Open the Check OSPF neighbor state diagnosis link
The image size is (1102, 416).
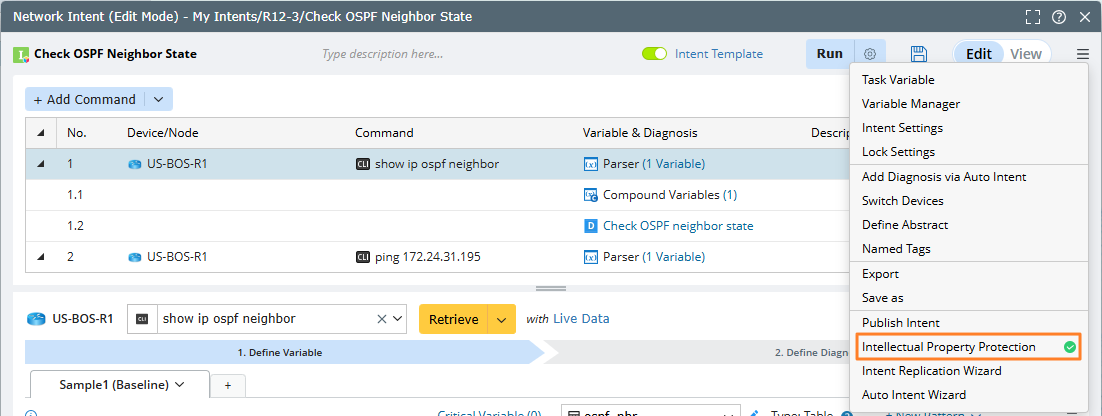[x=678, y=226]
